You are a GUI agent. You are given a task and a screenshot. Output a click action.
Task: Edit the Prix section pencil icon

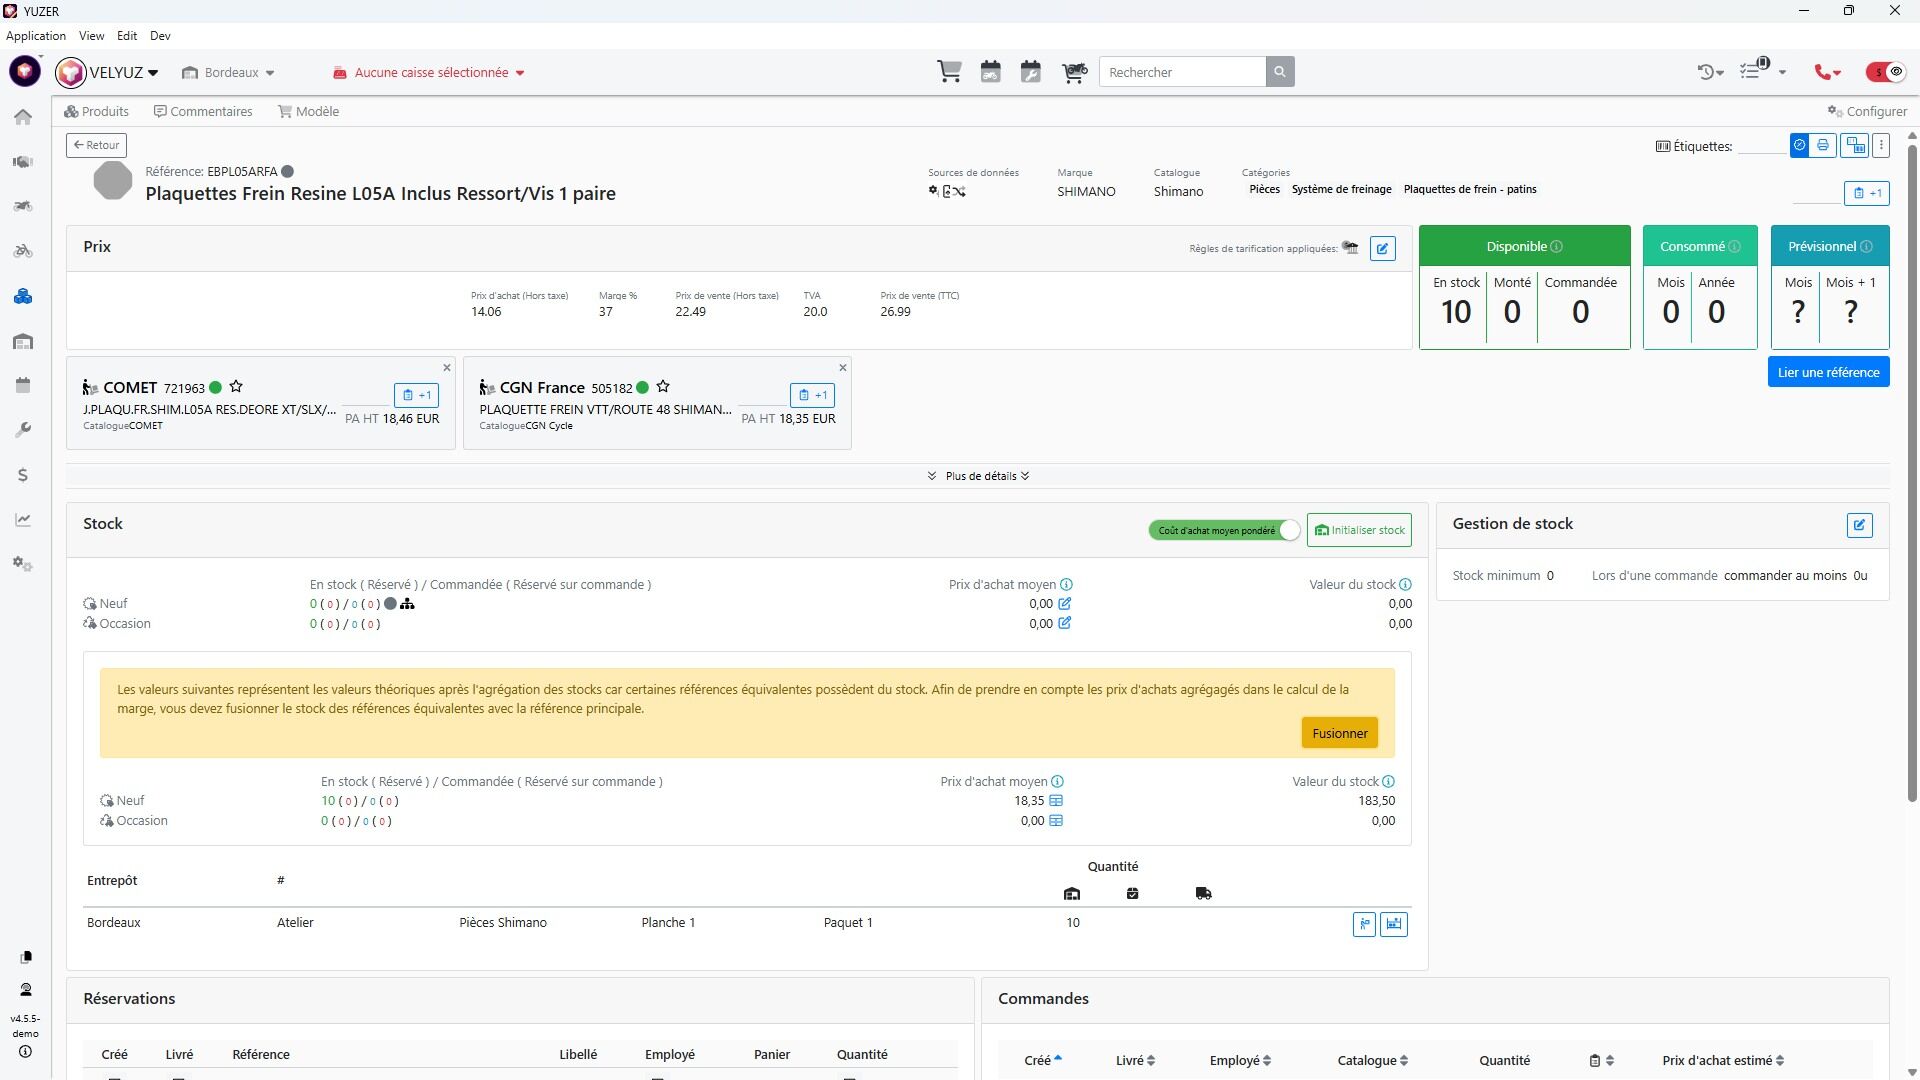(x=1382, y=248)
